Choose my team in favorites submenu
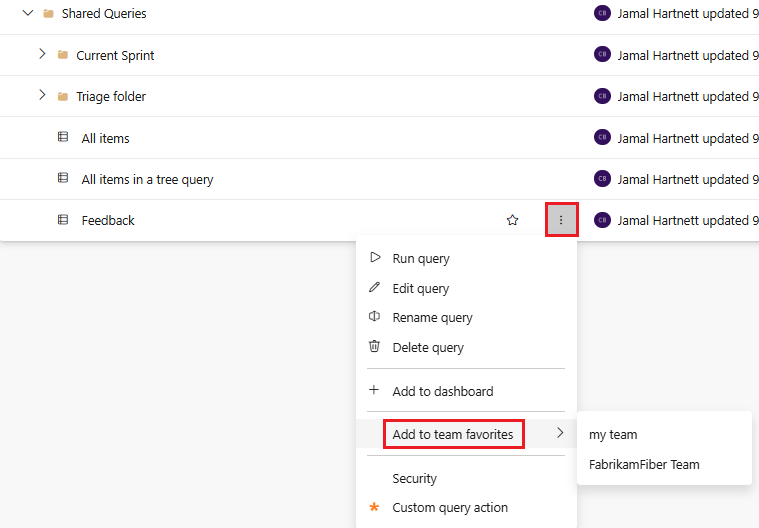This screenshot has width=759, height=528. 613,435
